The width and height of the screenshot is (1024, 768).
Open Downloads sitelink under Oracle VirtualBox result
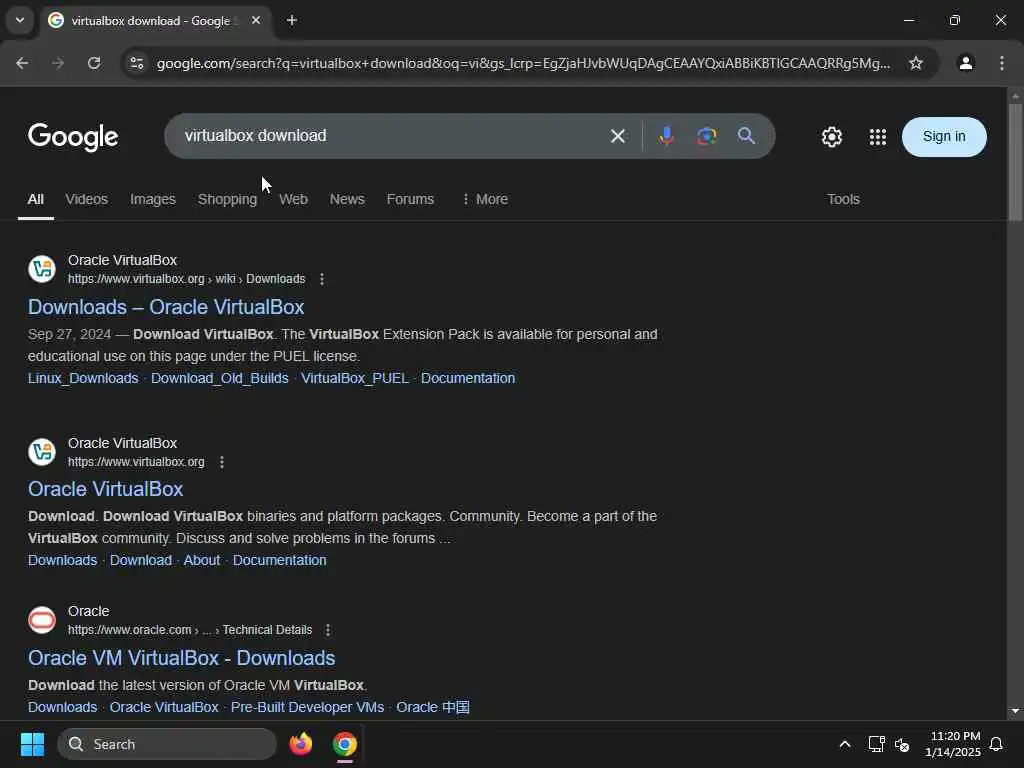coord(62,560)
